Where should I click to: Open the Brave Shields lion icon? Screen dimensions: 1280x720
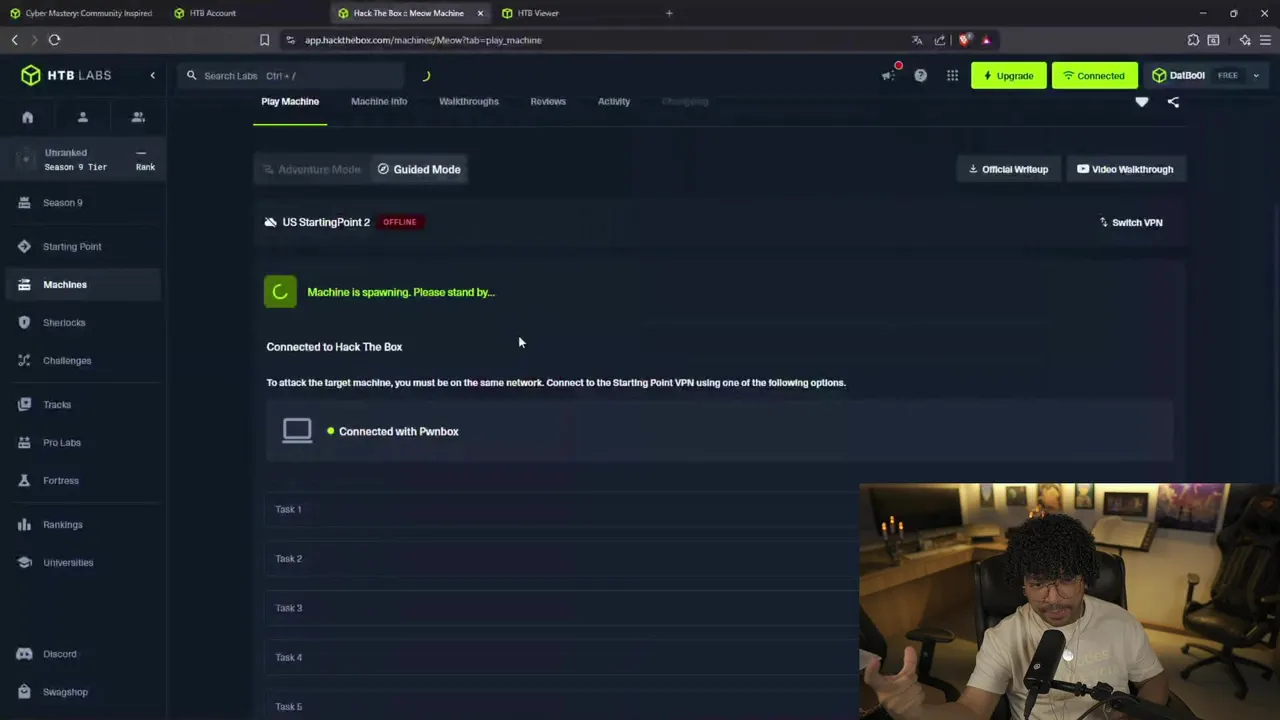pyautogui.click(x=964, y=40)
